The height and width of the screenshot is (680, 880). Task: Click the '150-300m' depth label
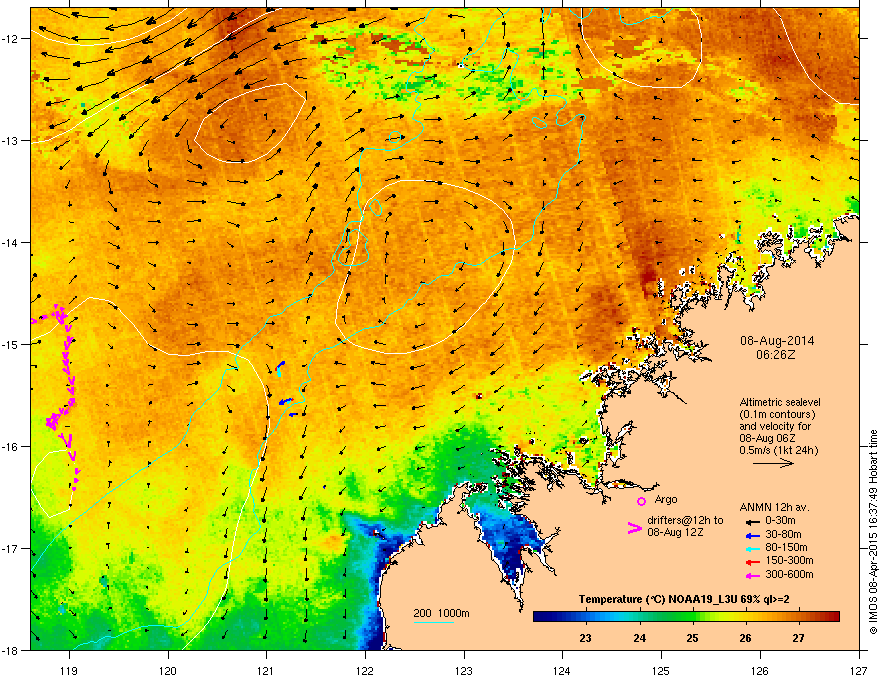tap(789, 560)
